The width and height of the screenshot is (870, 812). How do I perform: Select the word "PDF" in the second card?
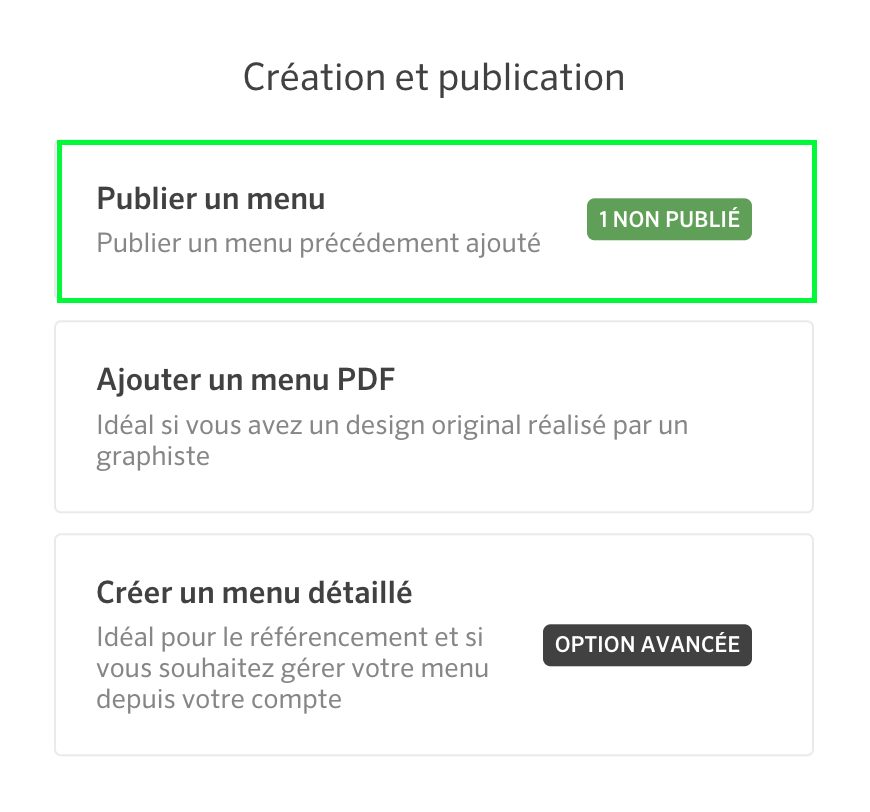coord(366,381)
